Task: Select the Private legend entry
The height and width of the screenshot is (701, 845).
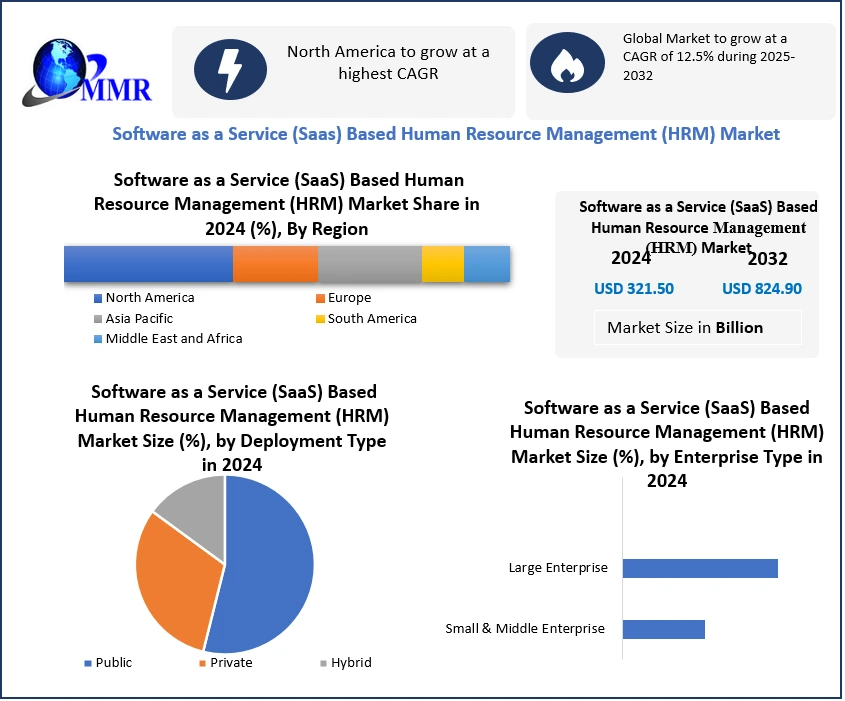Action: coord(225,662)
